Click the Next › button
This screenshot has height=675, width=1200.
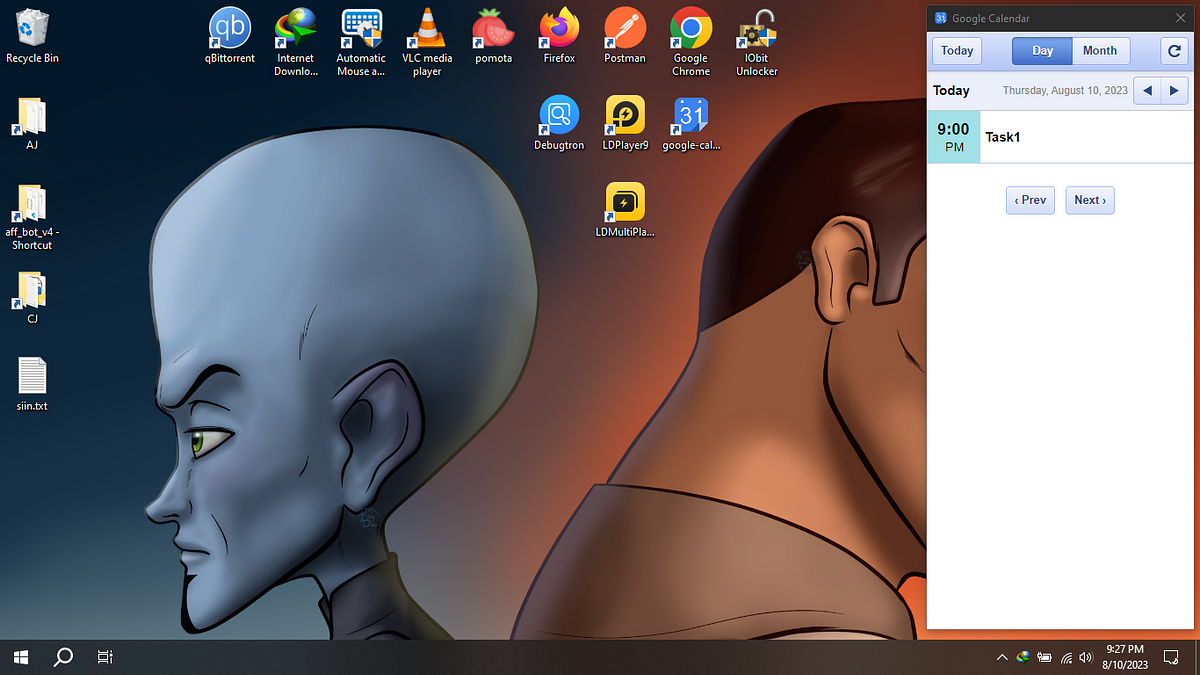(x=1090, y=200)
